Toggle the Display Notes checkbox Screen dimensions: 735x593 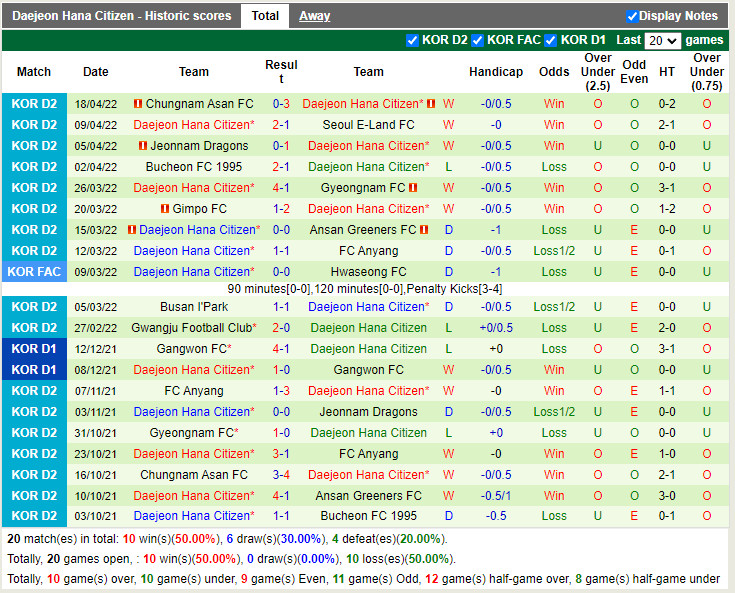pyautogui.click(x=632, y=16)
